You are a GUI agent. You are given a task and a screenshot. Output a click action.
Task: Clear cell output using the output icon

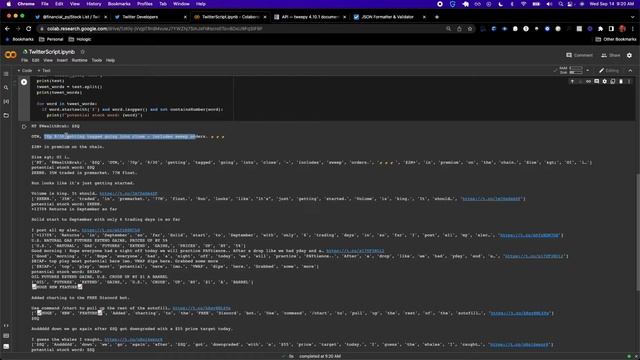pos(24,127)
